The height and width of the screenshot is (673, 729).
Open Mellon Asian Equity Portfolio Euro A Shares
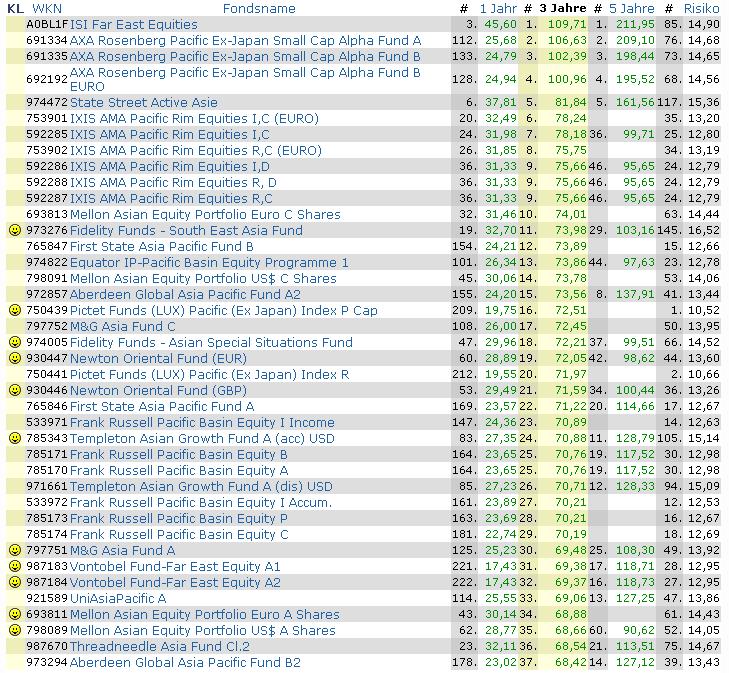click(205, 614)
